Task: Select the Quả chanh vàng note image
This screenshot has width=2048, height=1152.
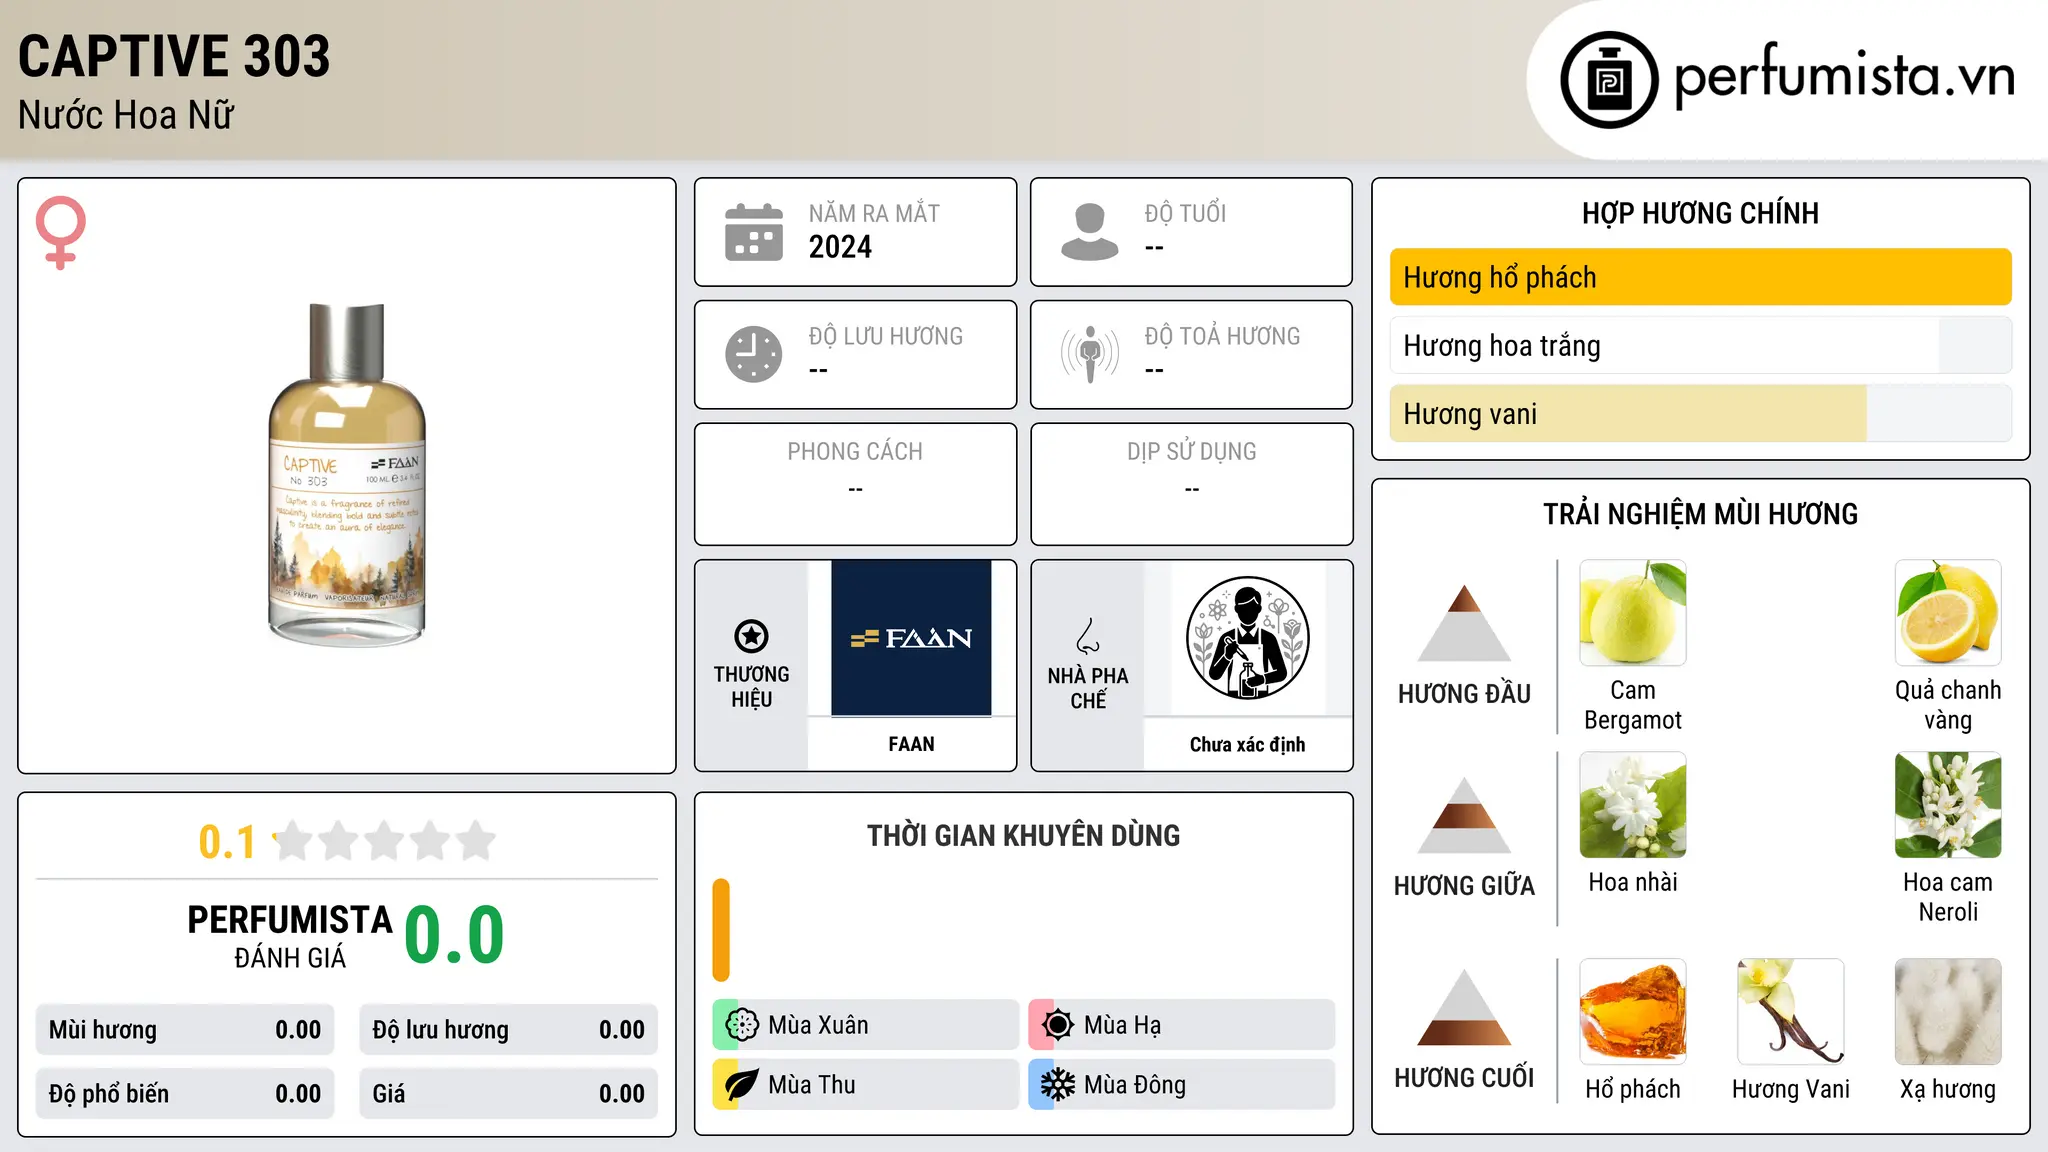Action: point(1948,613)
